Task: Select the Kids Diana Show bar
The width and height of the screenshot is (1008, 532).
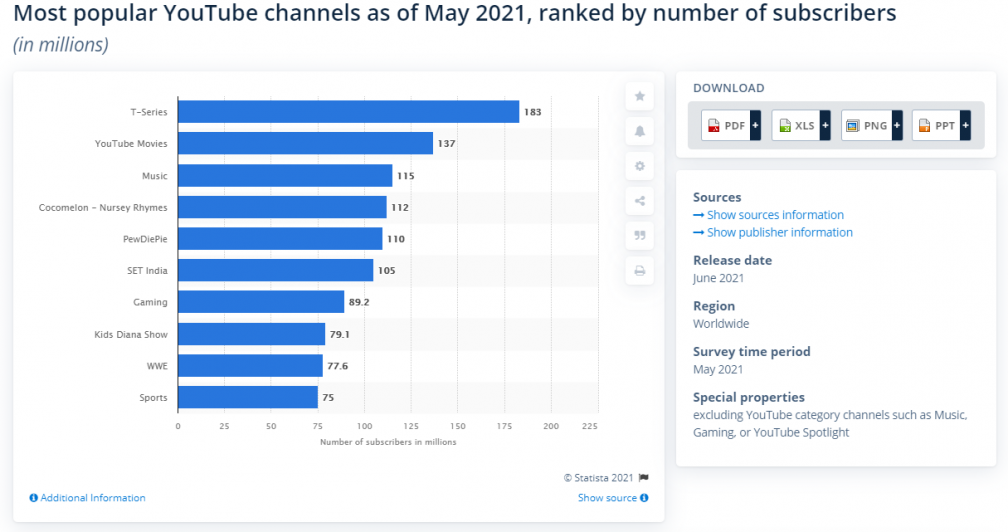Action: coord(251,334)
